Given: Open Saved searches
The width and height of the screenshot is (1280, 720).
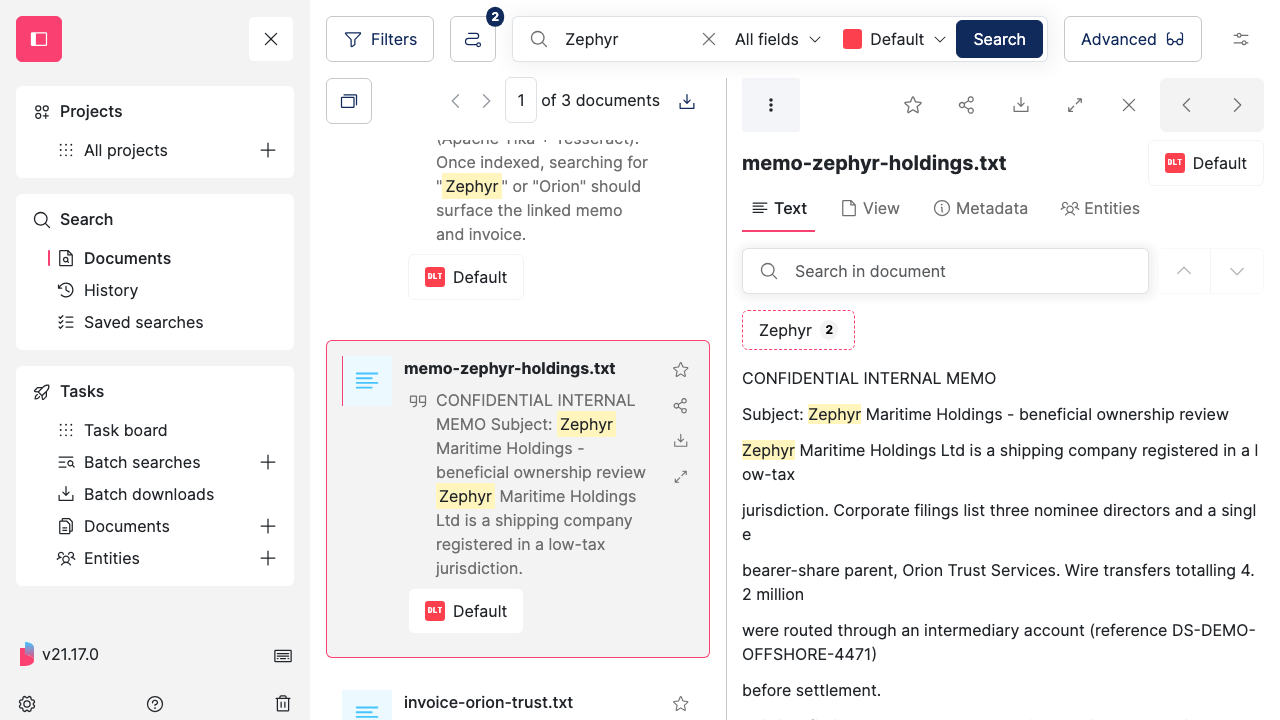Looking at the screenshot, I should pyautogui.click(x=143, y=322).
